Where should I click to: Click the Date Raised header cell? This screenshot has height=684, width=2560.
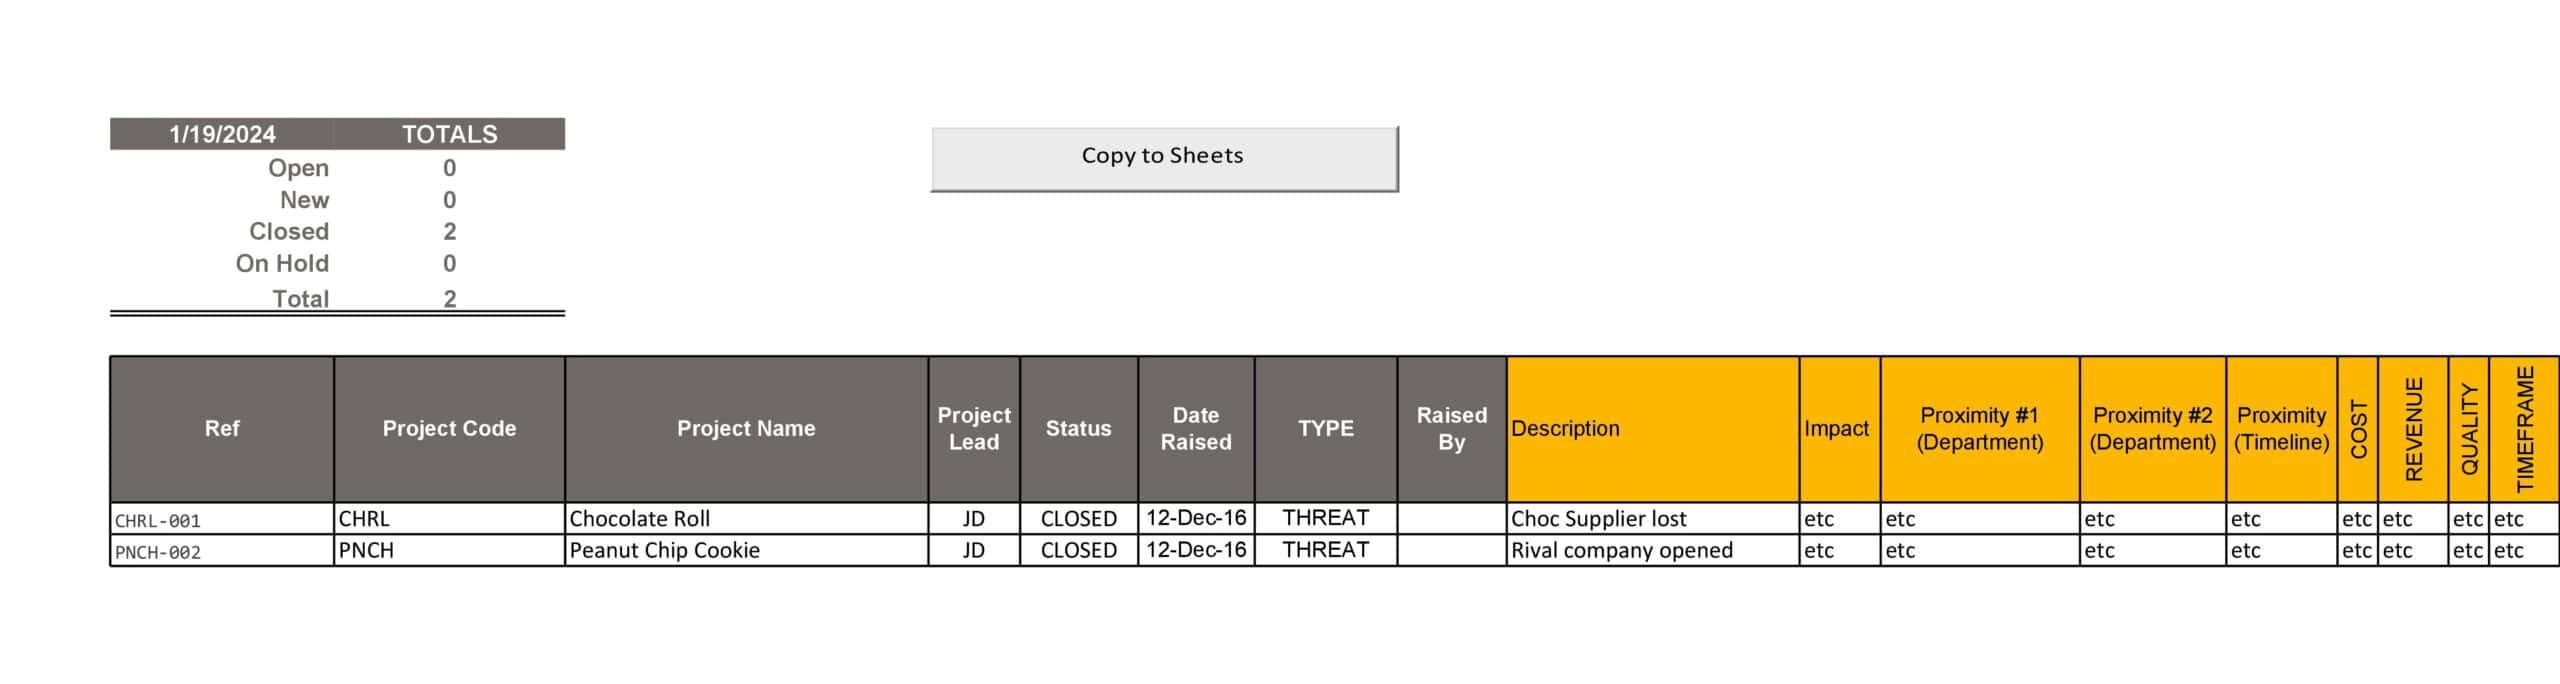[x=1196, y=429]
